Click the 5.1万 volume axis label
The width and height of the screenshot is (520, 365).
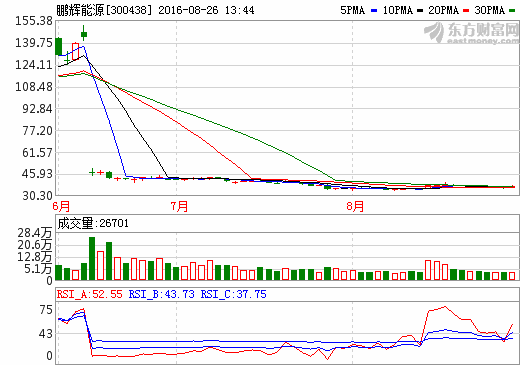coord(38,269)
